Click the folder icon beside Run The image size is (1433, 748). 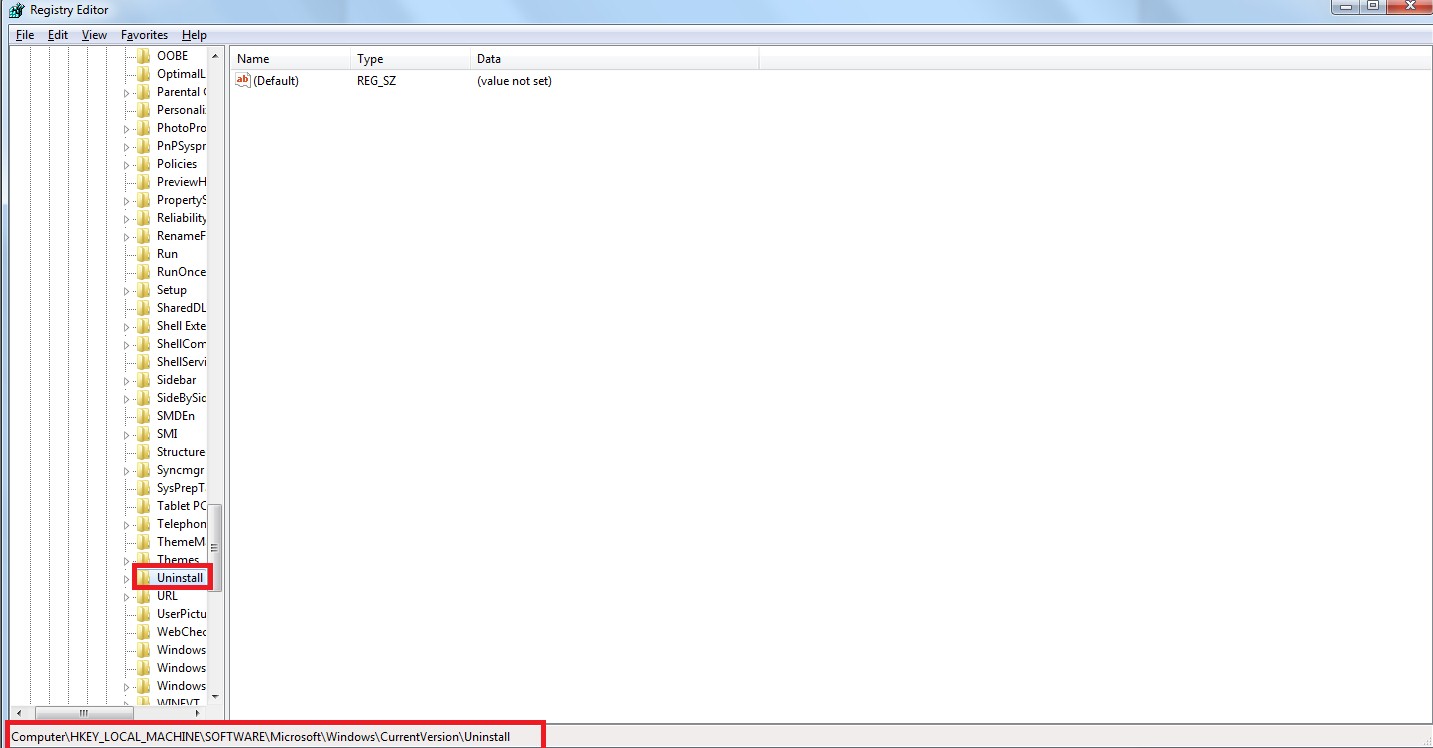coord(144,254)
